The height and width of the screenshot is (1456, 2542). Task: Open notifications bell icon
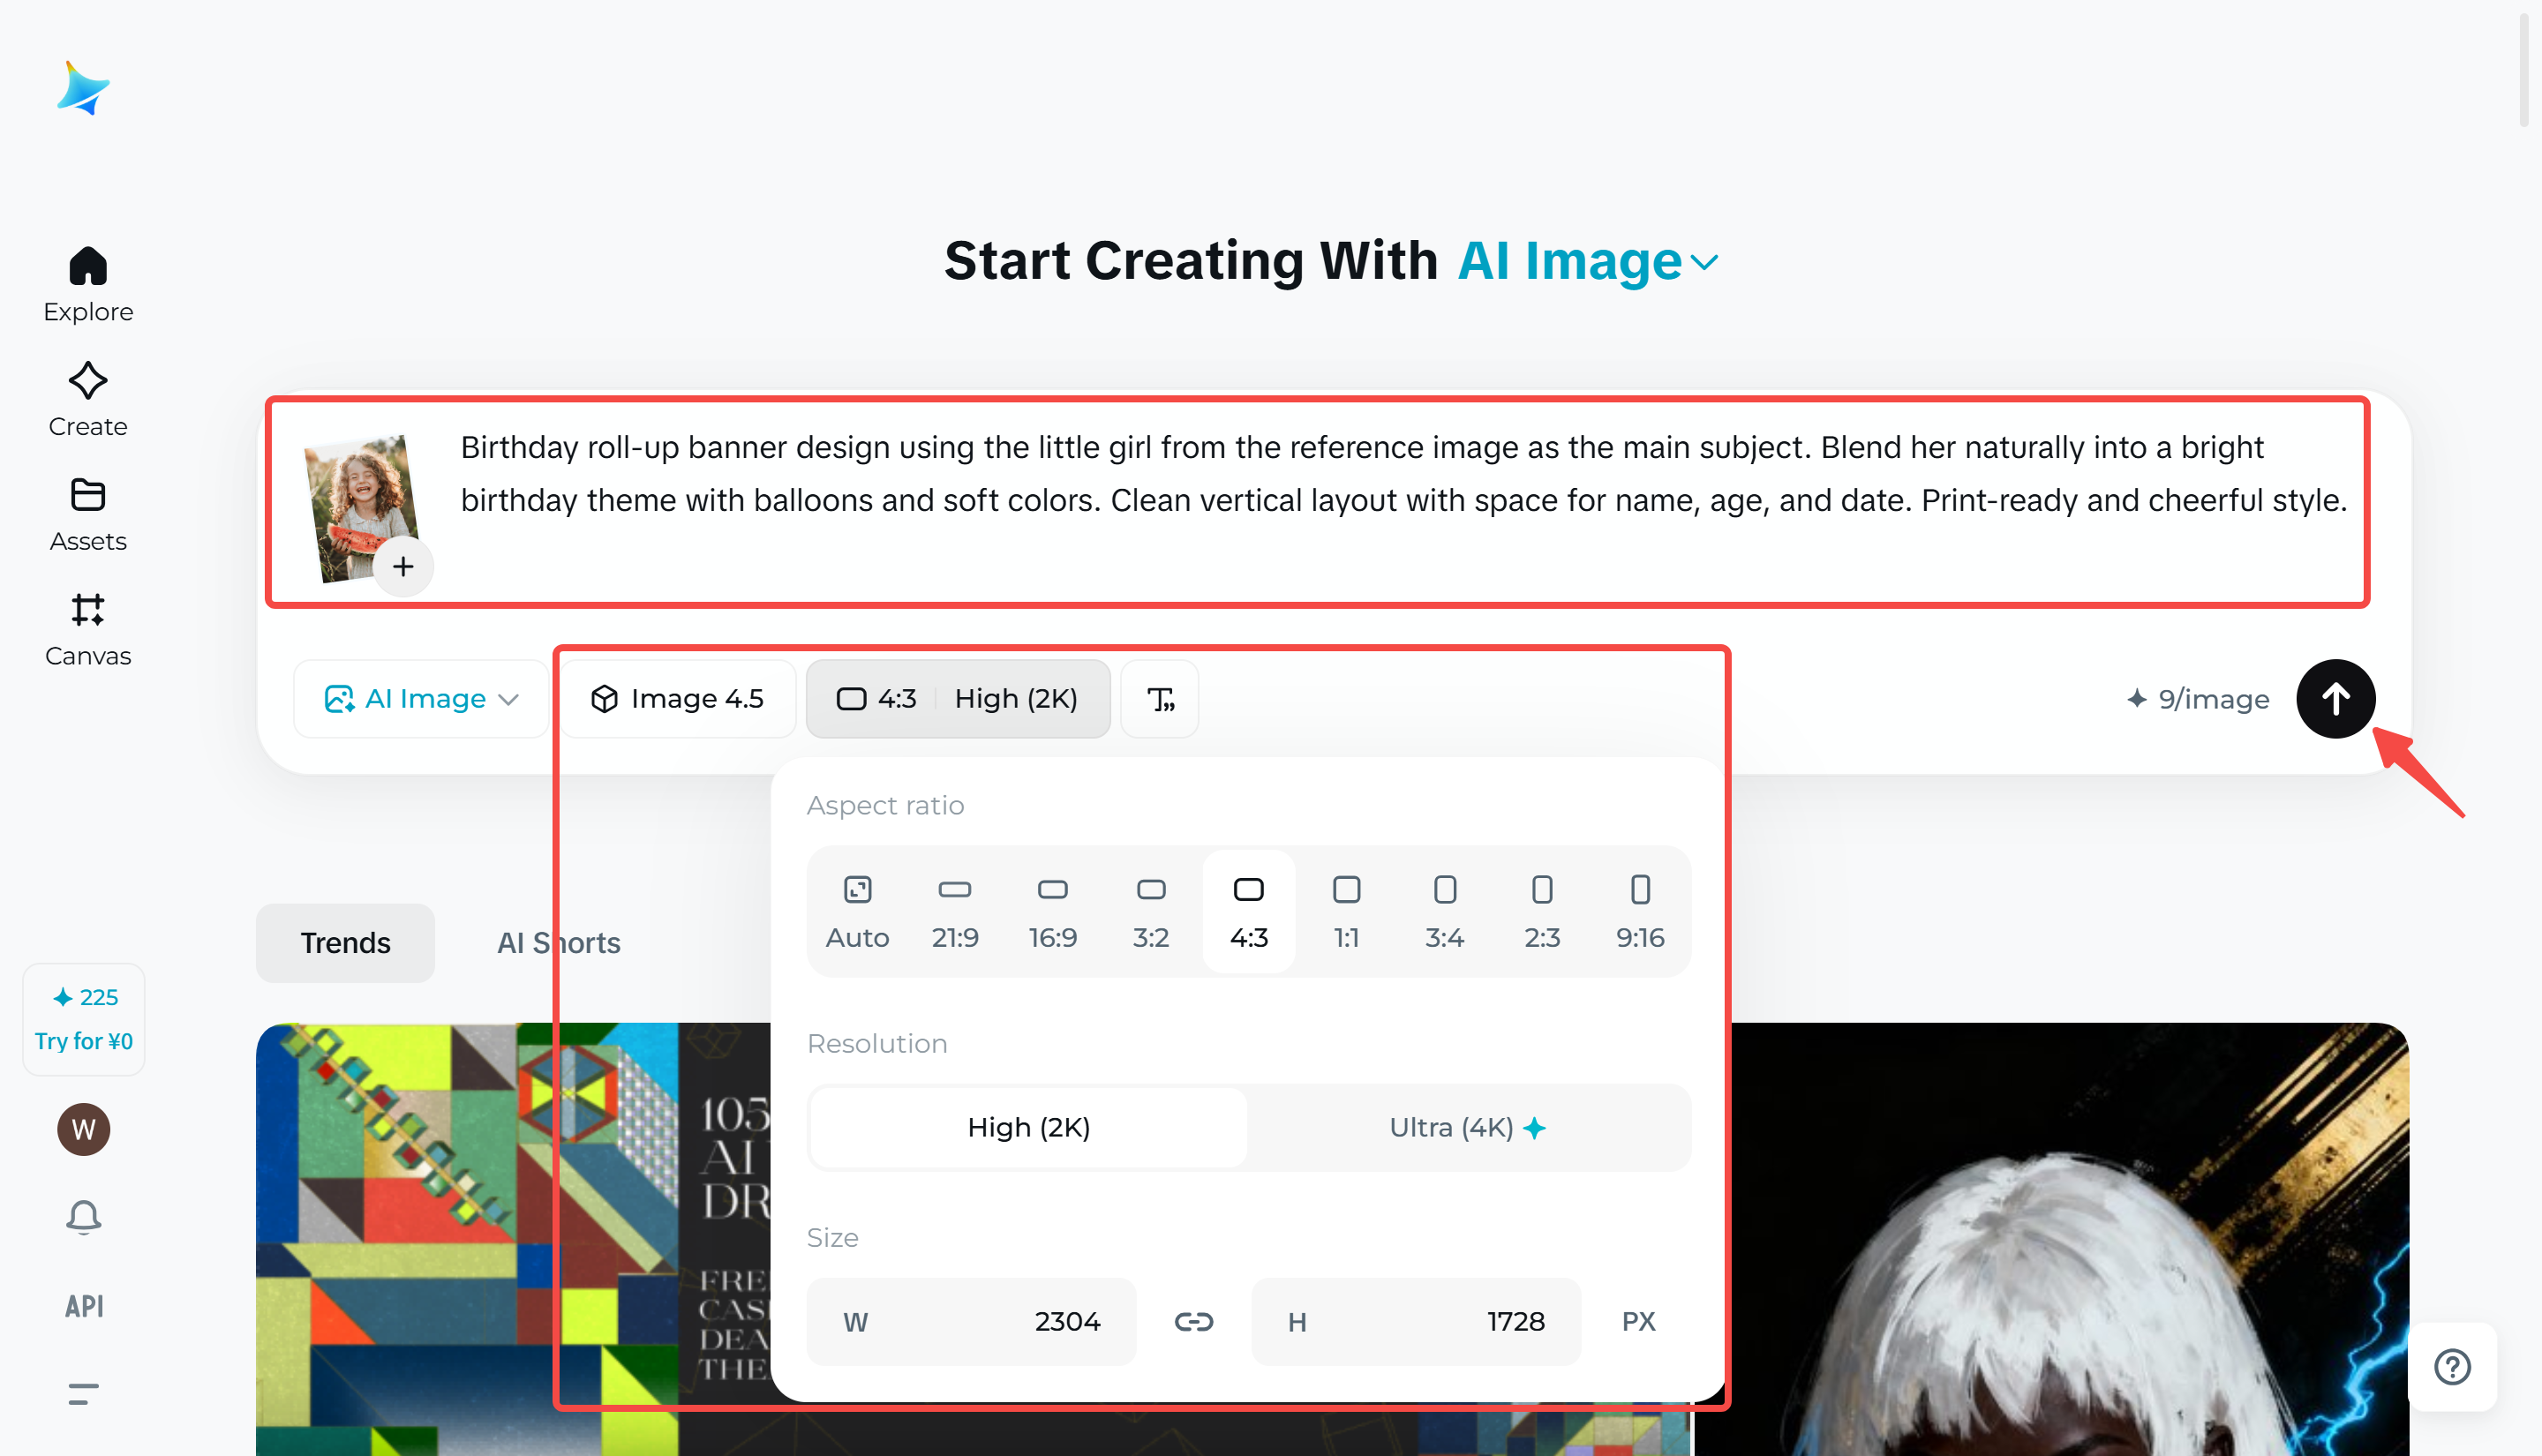[84, 1217]
